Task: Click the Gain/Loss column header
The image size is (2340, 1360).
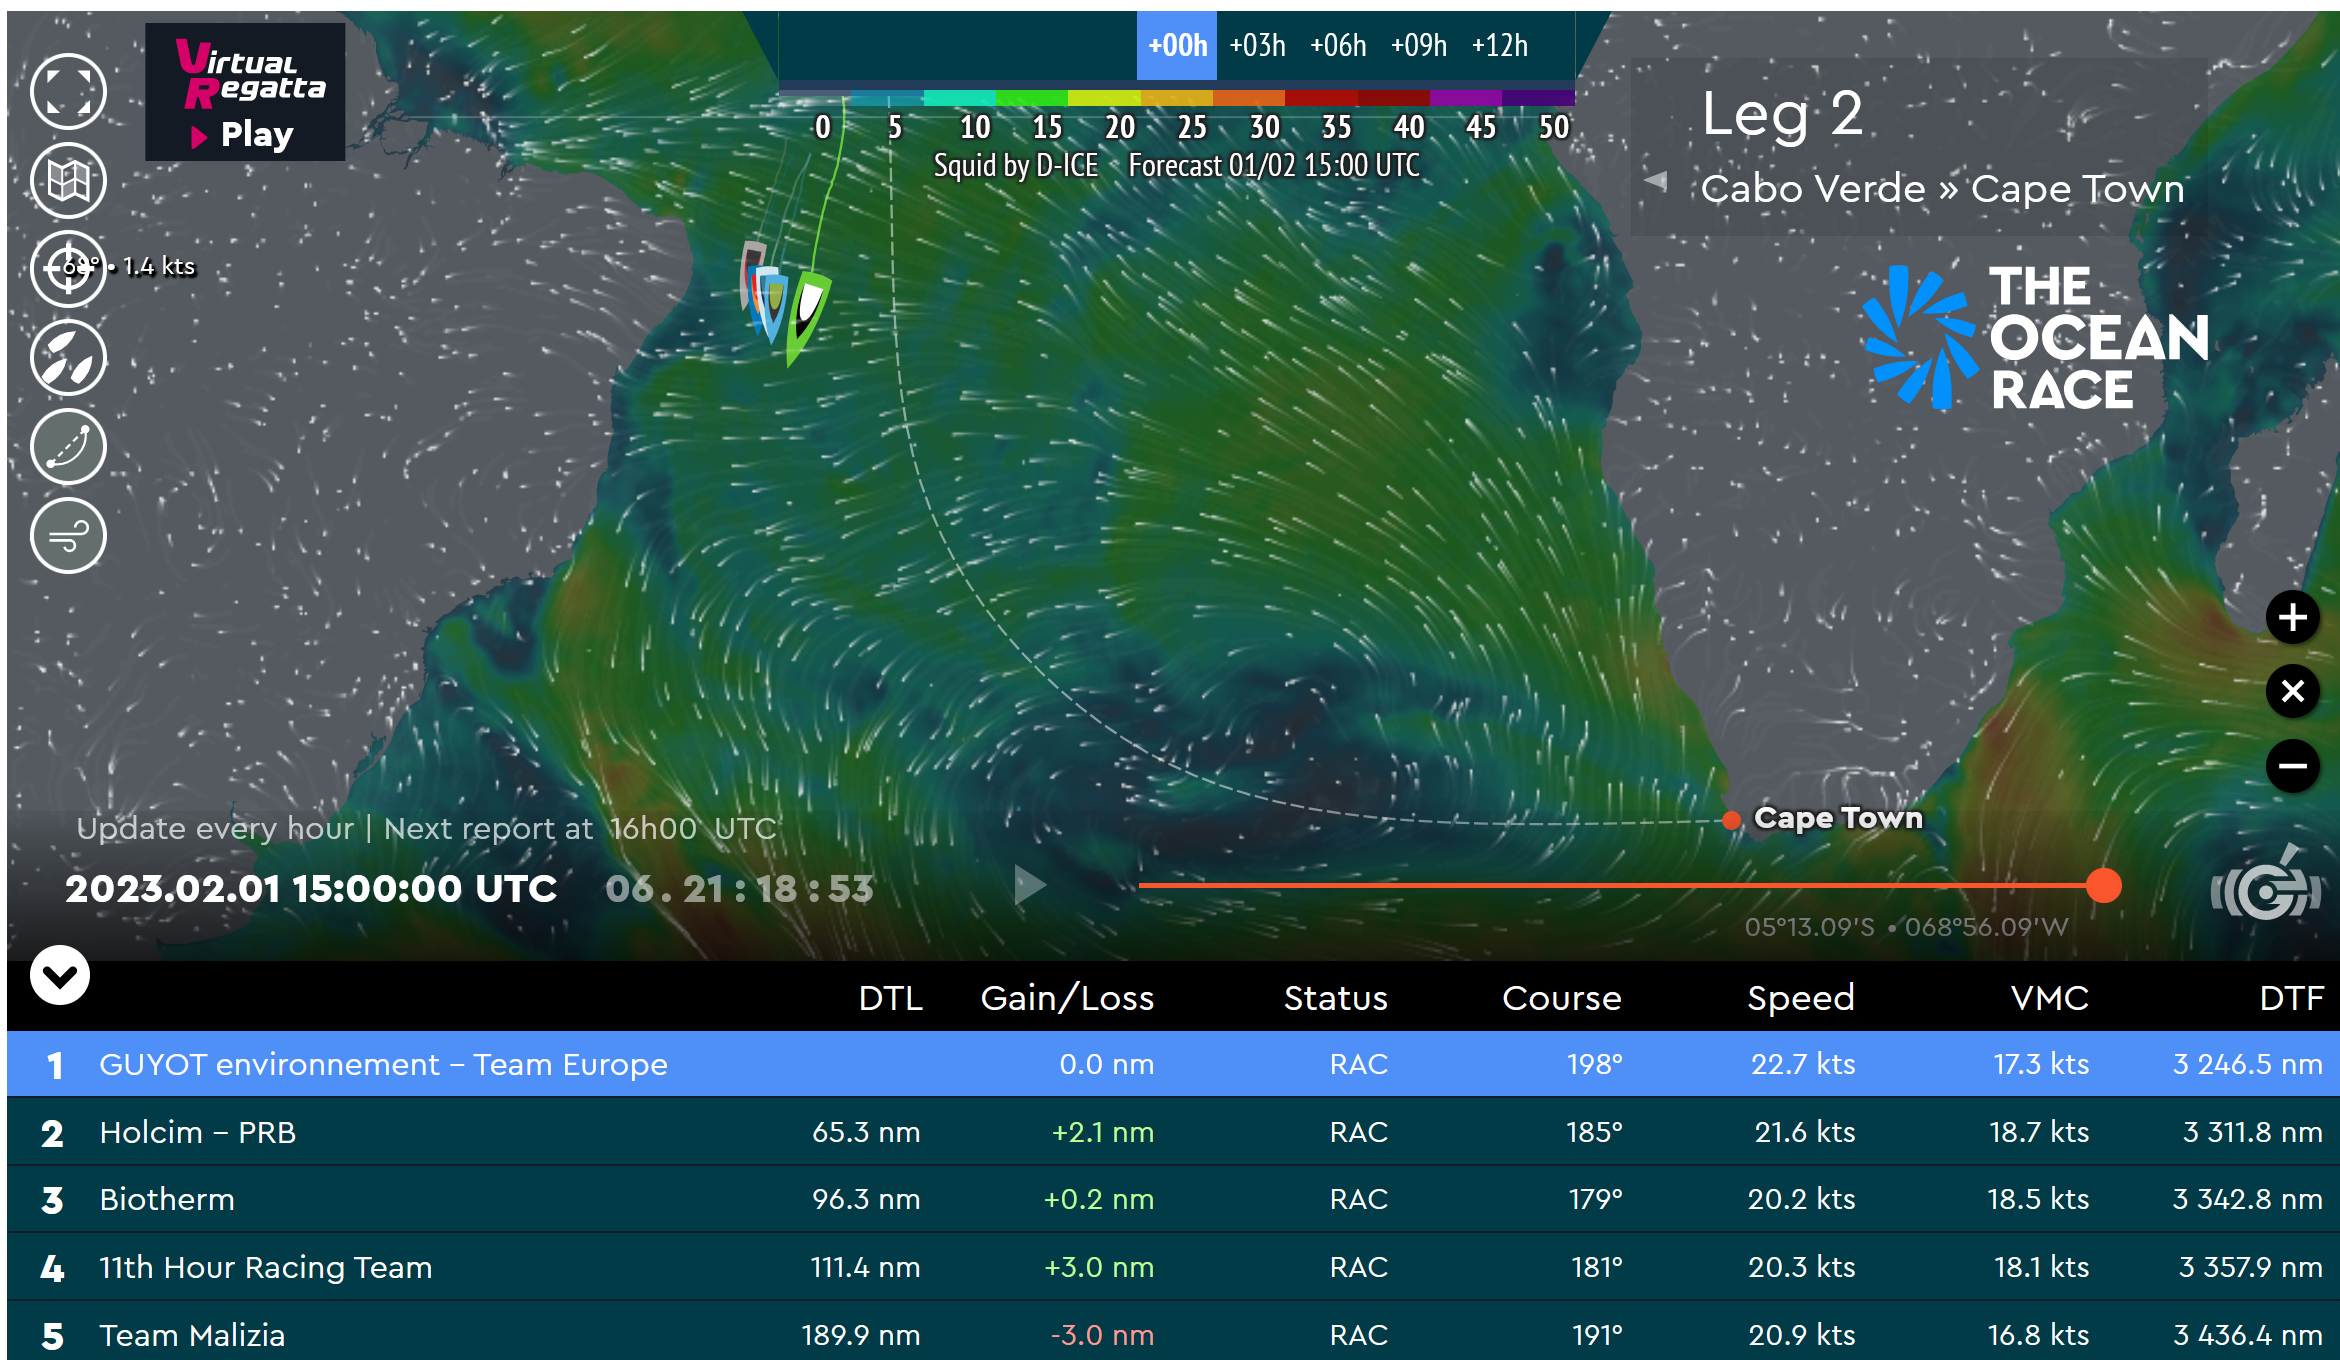Action: click(1067, 998)
